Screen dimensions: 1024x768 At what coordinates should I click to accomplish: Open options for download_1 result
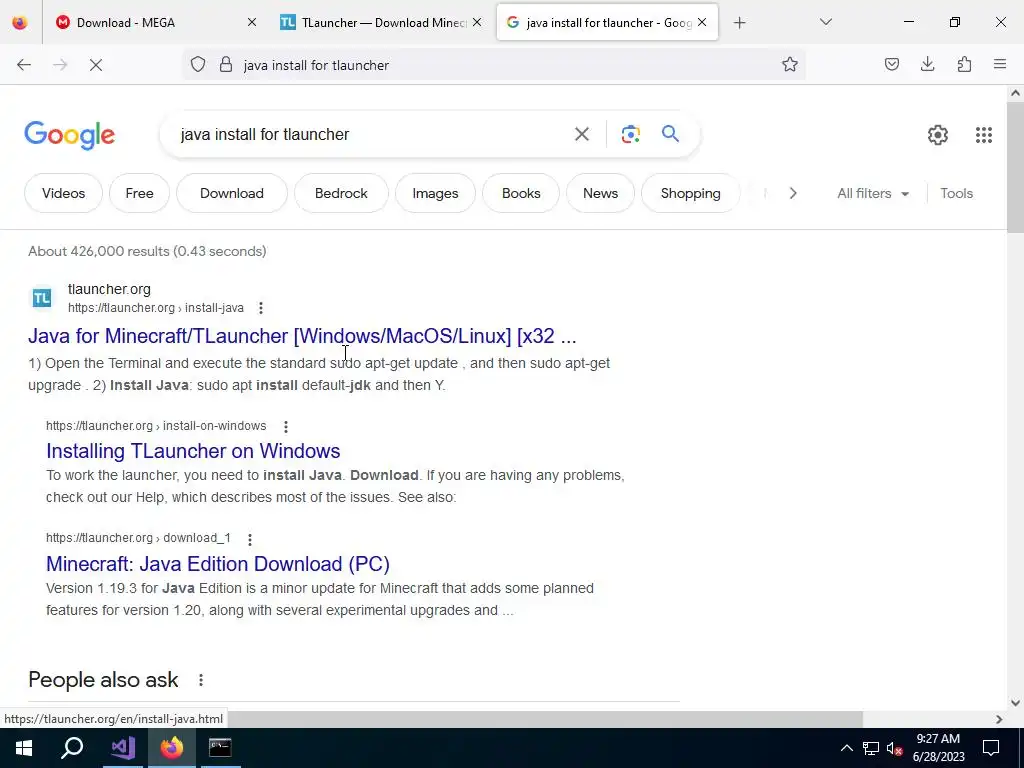[249, 539]
